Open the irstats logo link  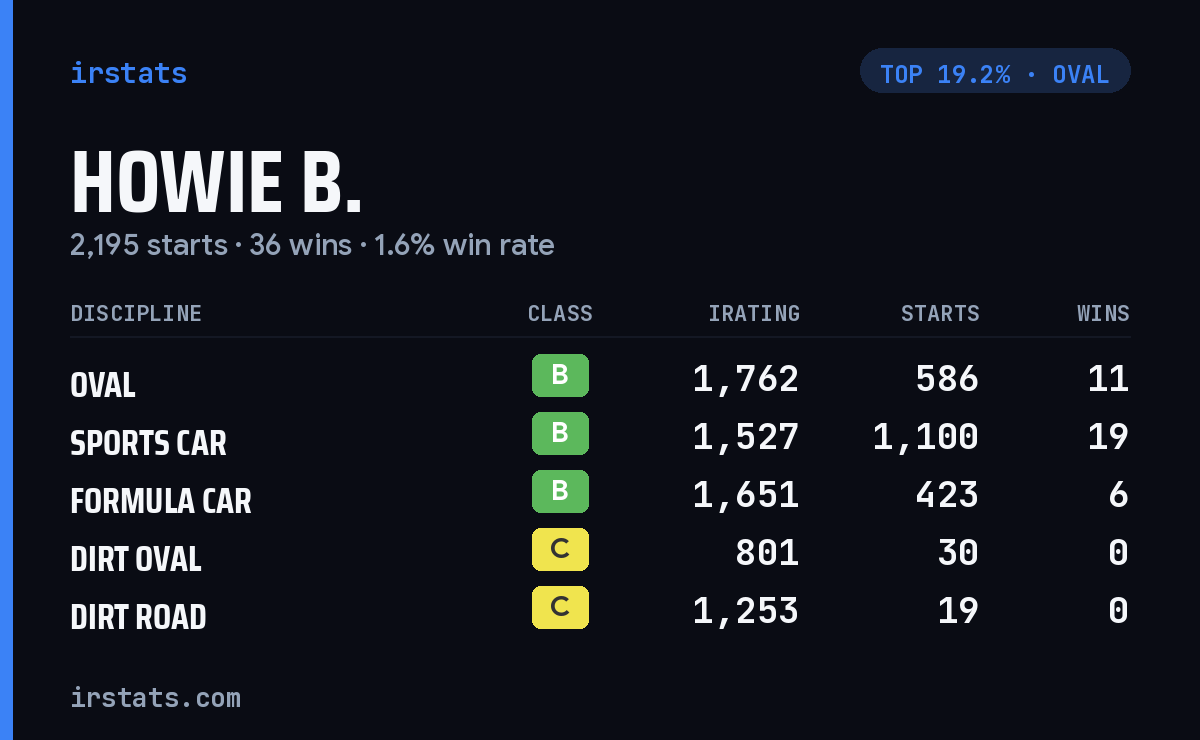pyautogui.click(x=128, y=73)
